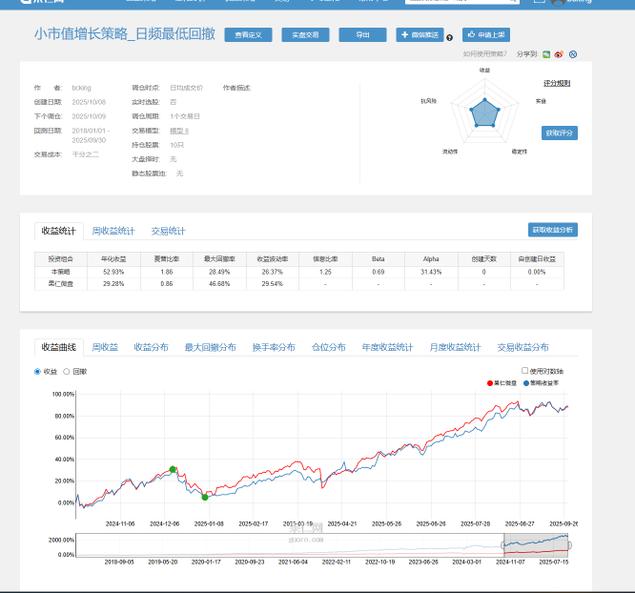The width and height of the screenshot is (635, 593).
Task: Click the Weibo share icon
Action: (559, 54)
